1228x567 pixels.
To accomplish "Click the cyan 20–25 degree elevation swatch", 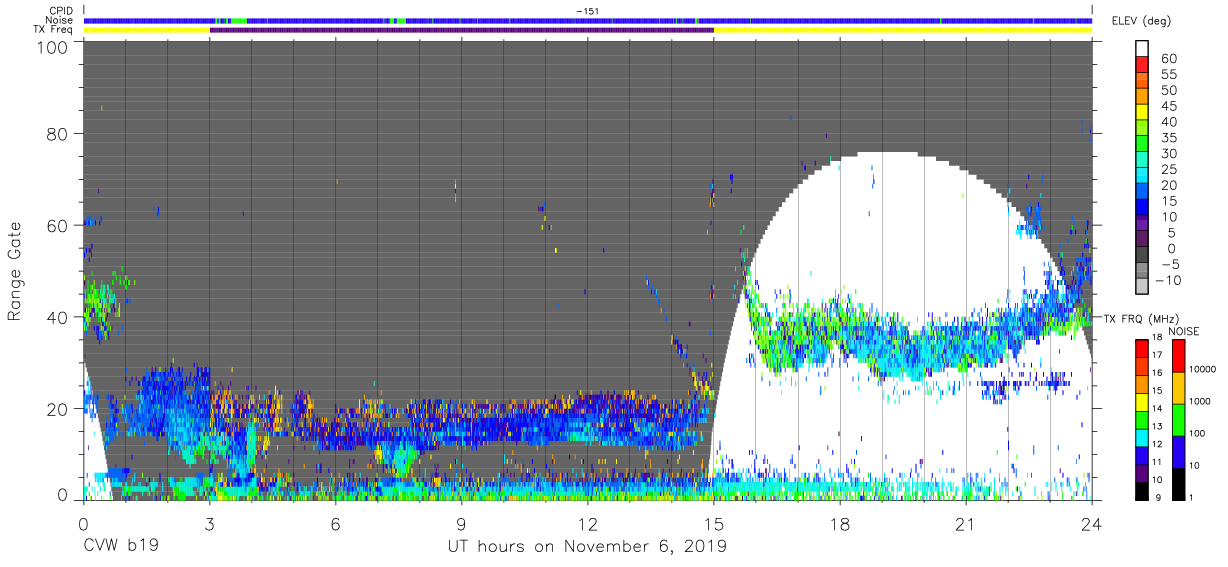I will coord(1142,177).
